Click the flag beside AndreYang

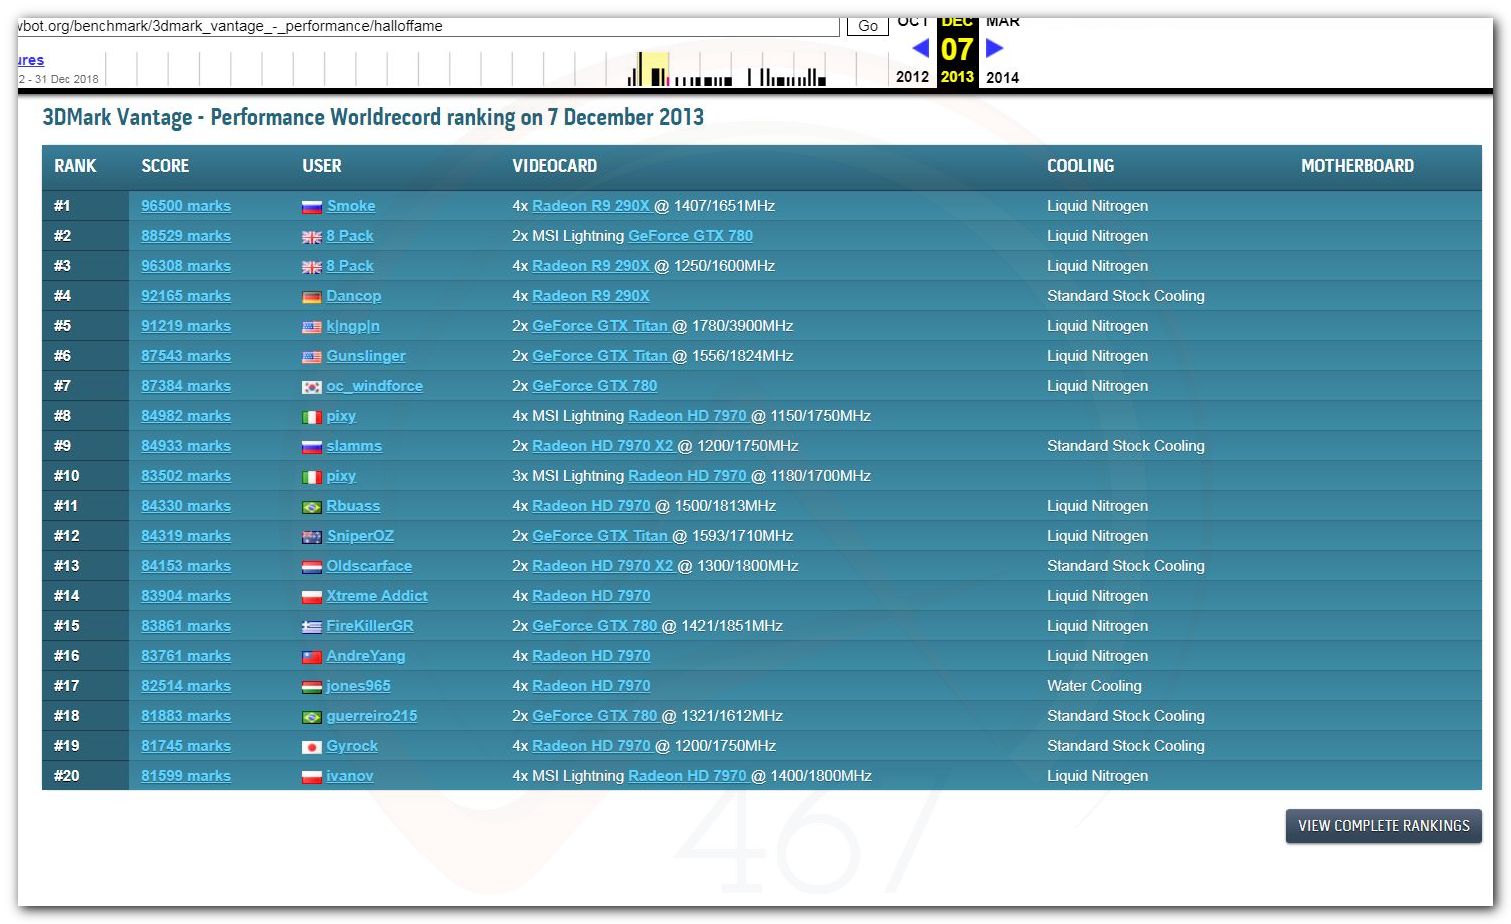pos(312,657)
